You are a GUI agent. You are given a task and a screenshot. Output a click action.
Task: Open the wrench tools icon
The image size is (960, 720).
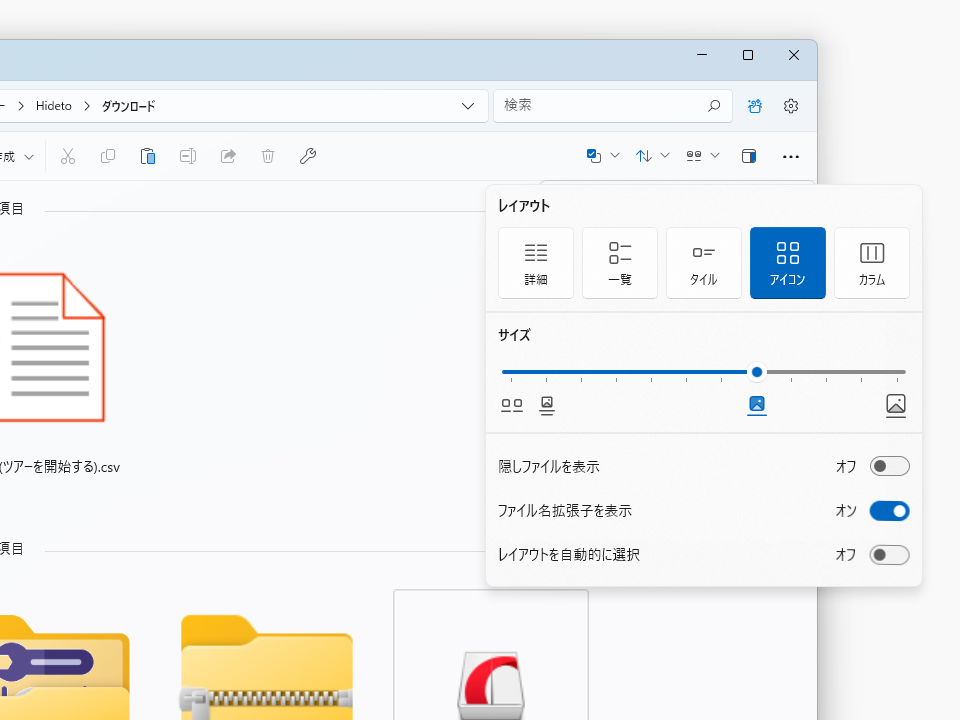(307, 156)
